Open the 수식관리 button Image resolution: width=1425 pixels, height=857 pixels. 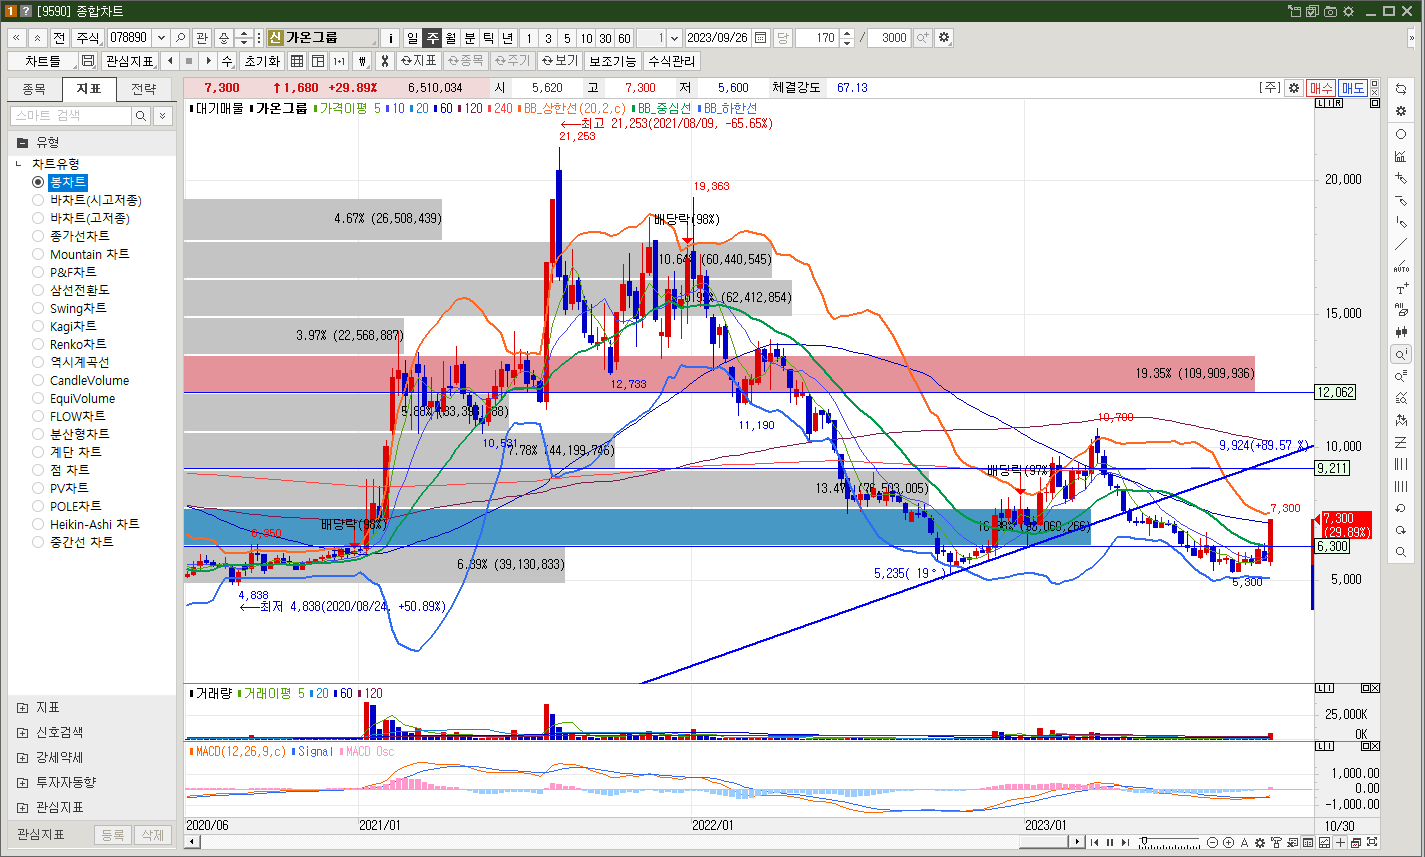[x=672, y=61]
